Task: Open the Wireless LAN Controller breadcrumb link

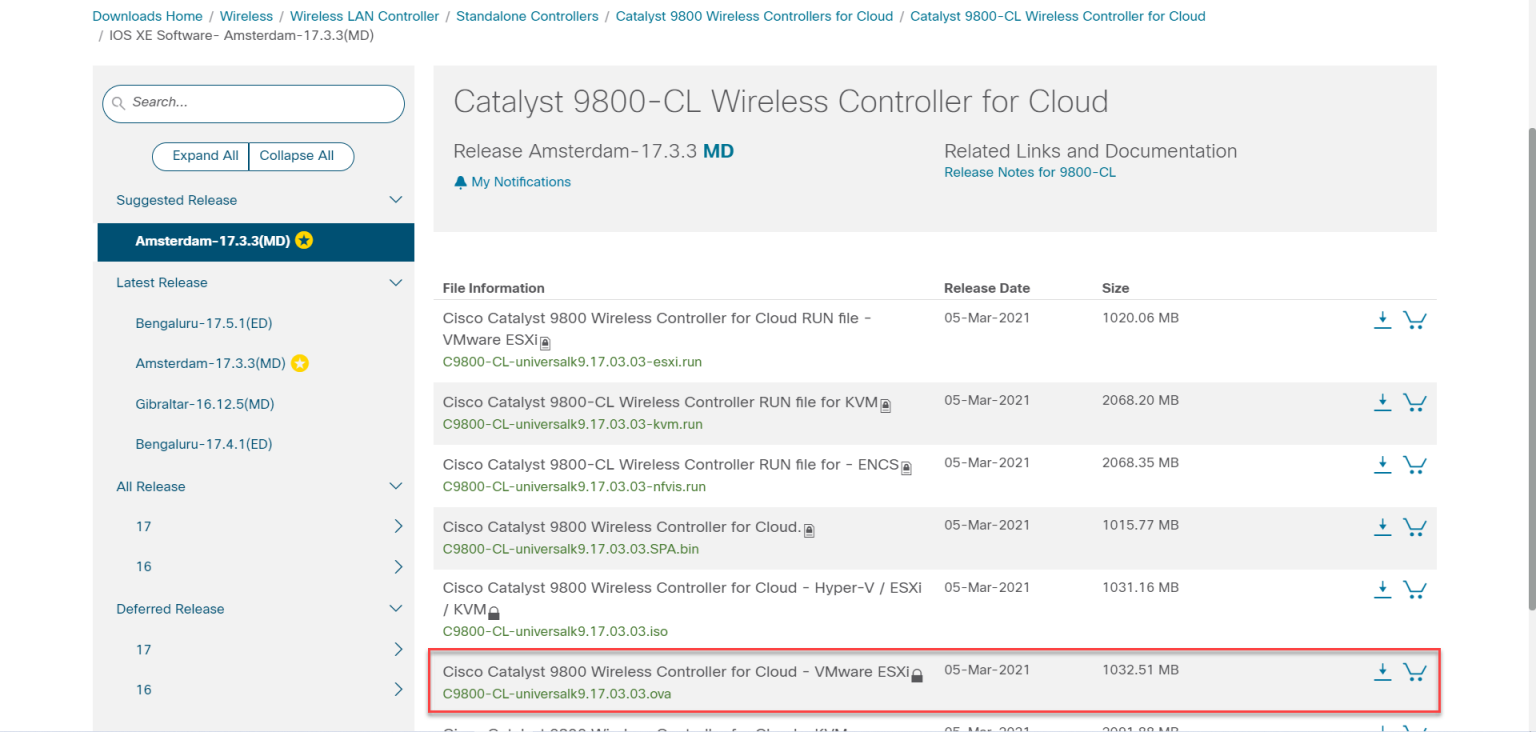Action: coord(364,16)
